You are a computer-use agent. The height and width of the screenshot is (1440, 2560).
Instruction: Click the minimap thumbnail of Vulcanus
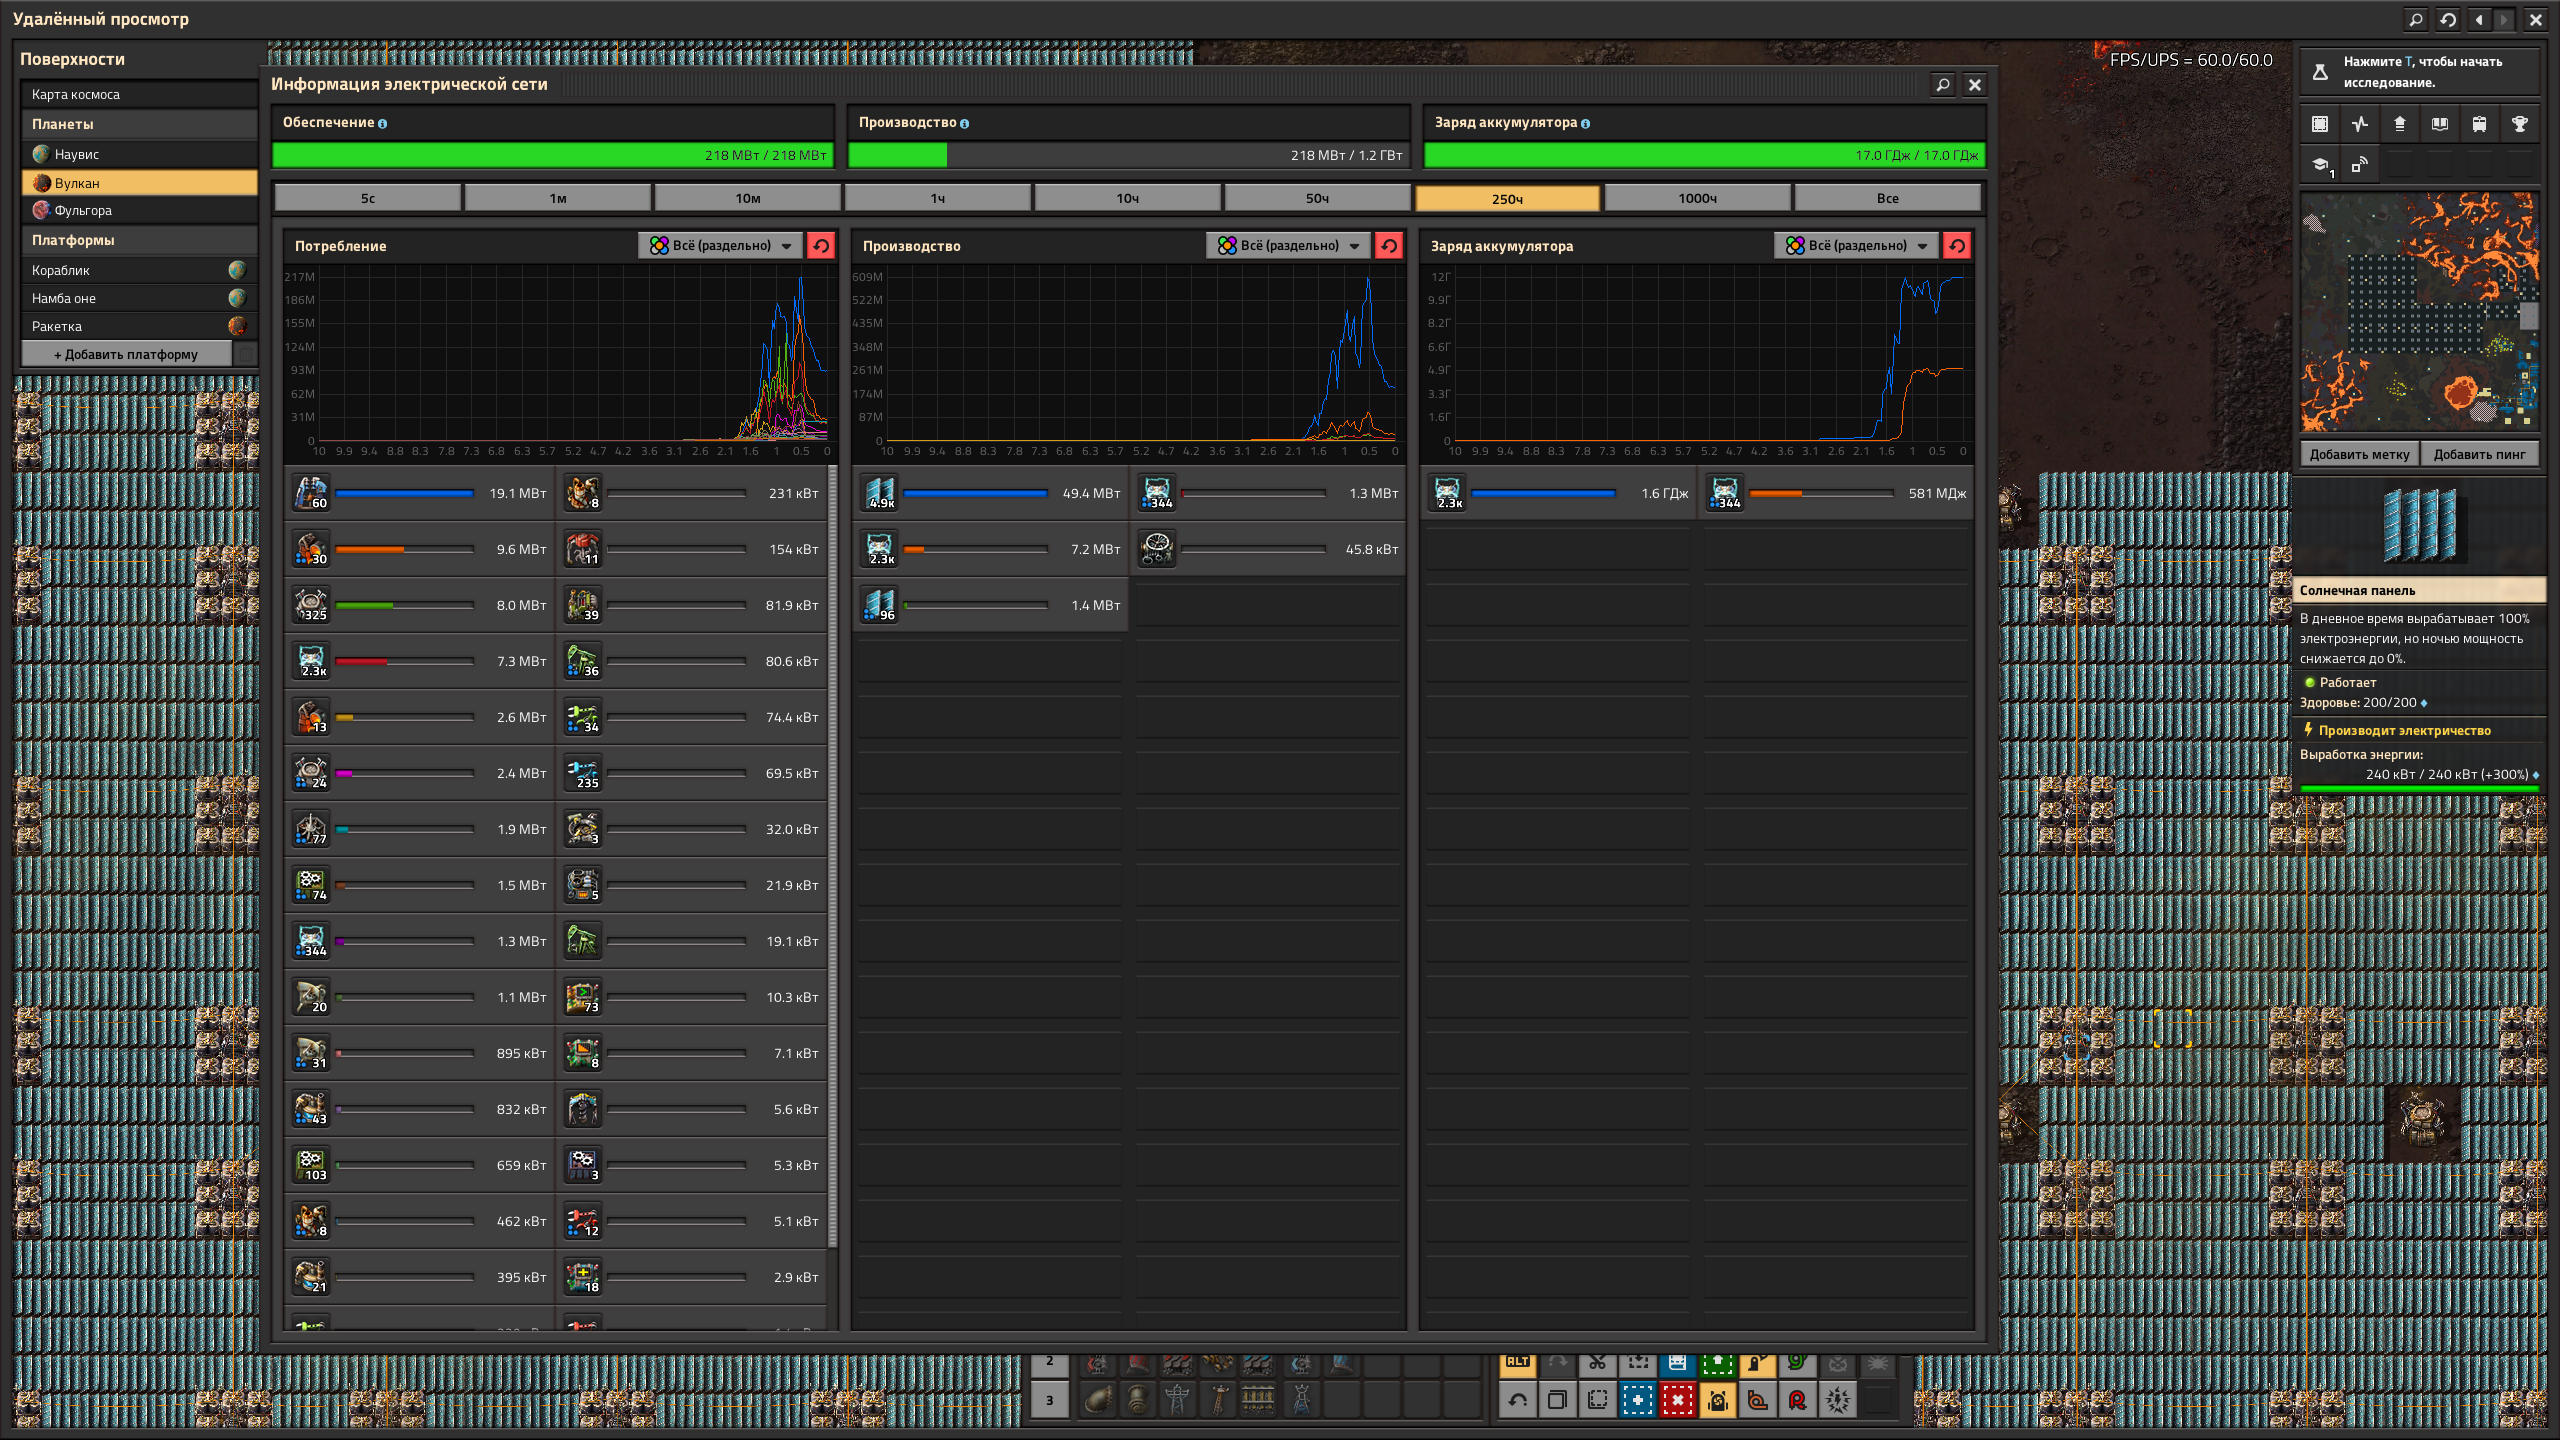click(x=2420, y=312)
